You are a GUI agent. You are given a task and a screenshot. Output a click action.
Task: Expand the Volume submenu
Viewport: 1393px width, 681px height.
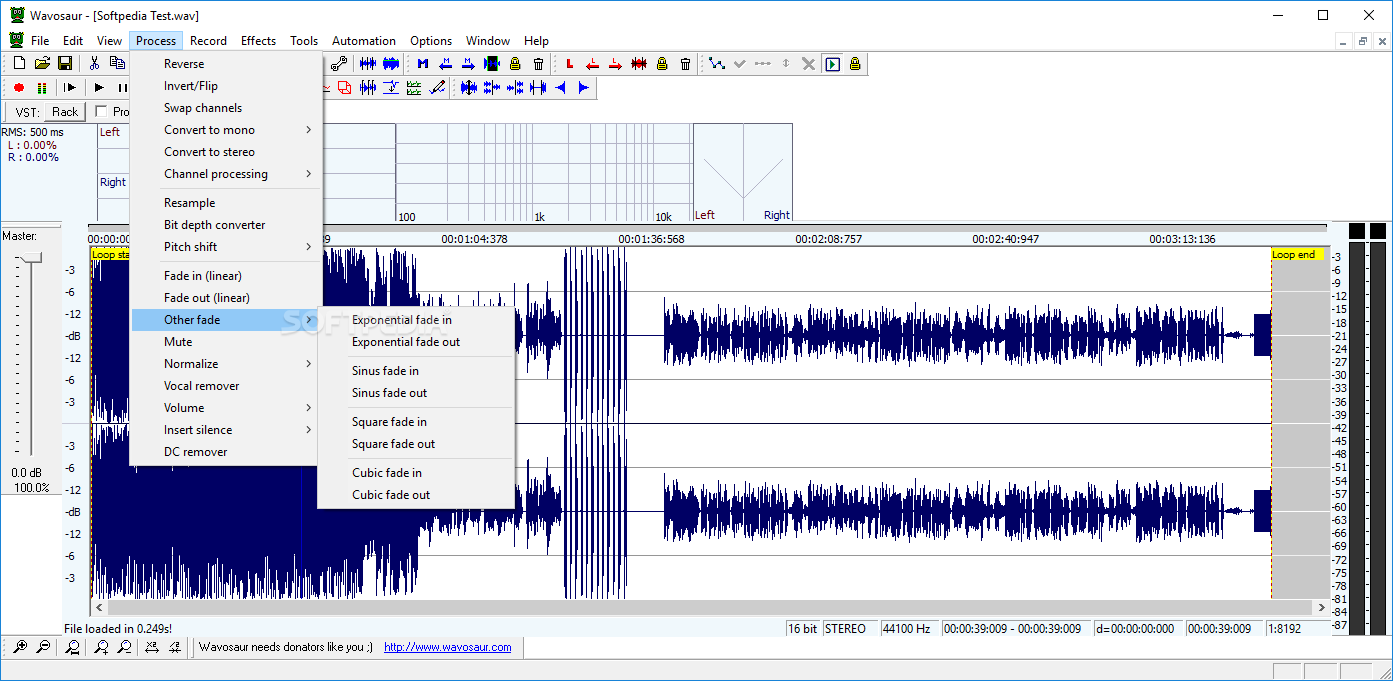coord(226,408)
